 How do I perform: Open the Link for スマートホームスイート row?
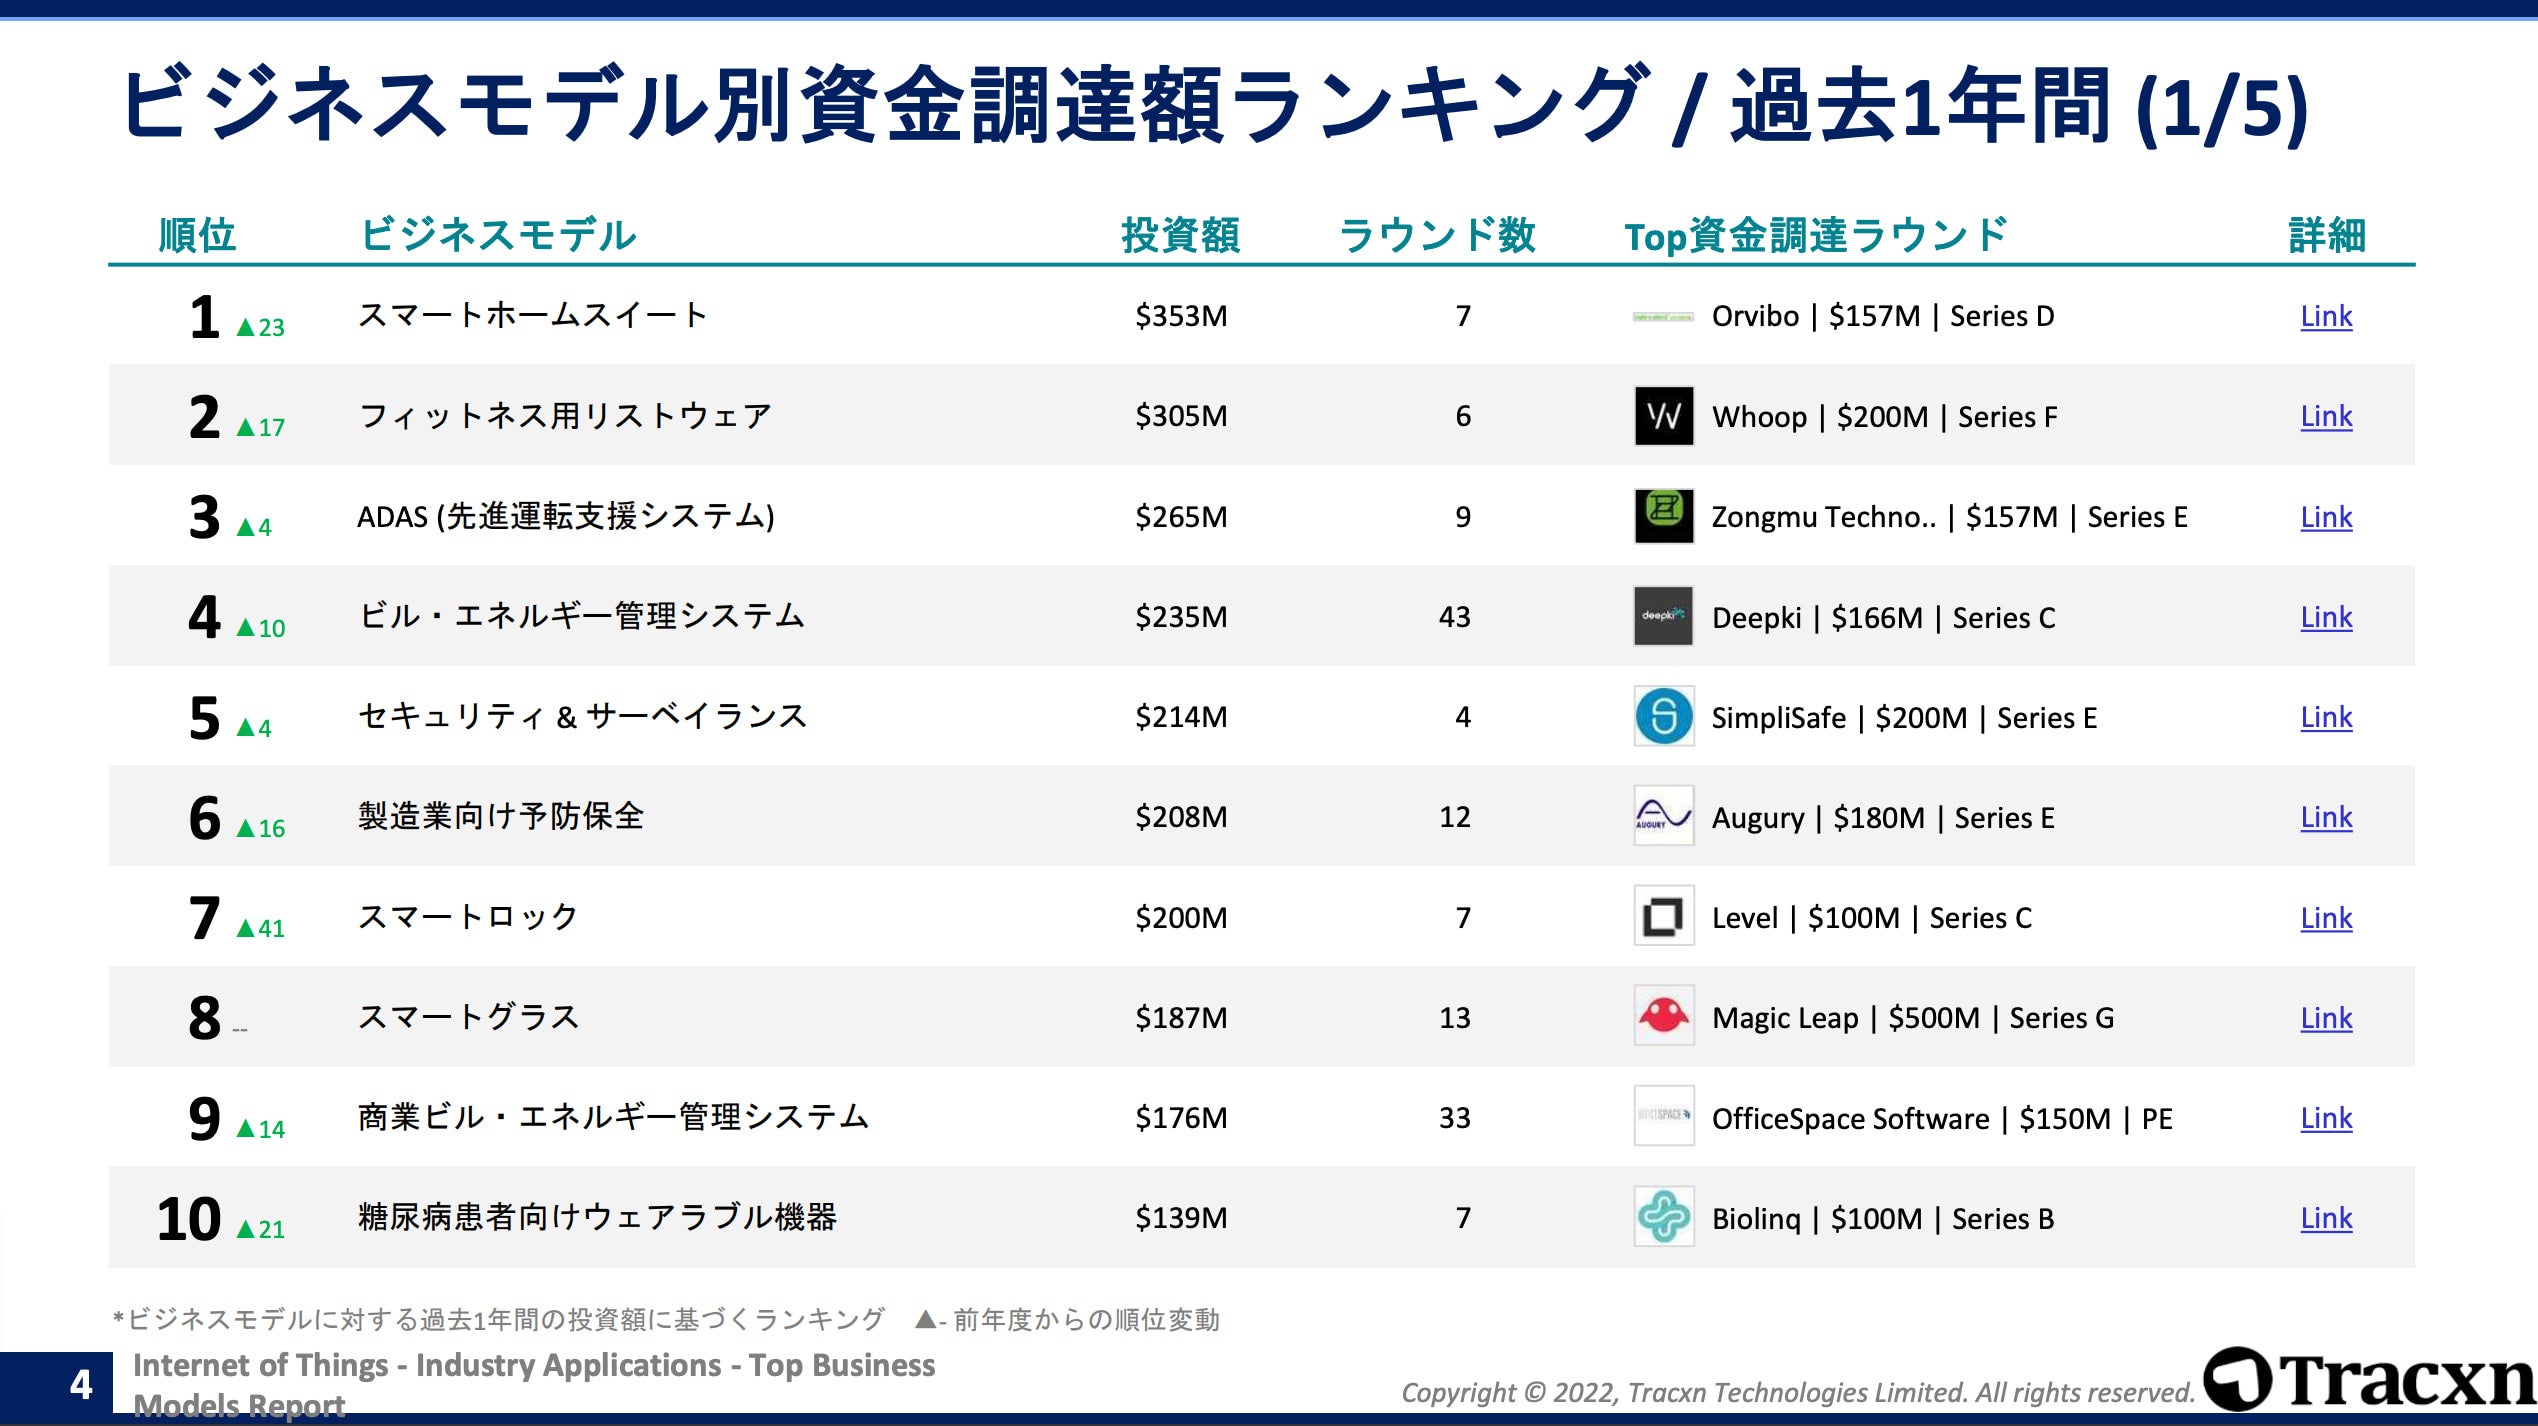pos(2325,316)
